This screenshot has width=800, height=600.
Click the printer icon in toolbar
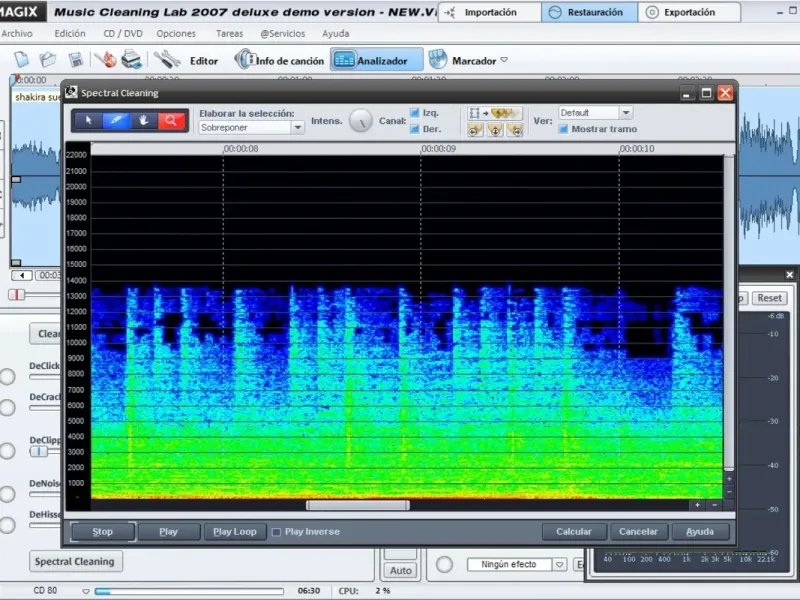pos(131,61)
